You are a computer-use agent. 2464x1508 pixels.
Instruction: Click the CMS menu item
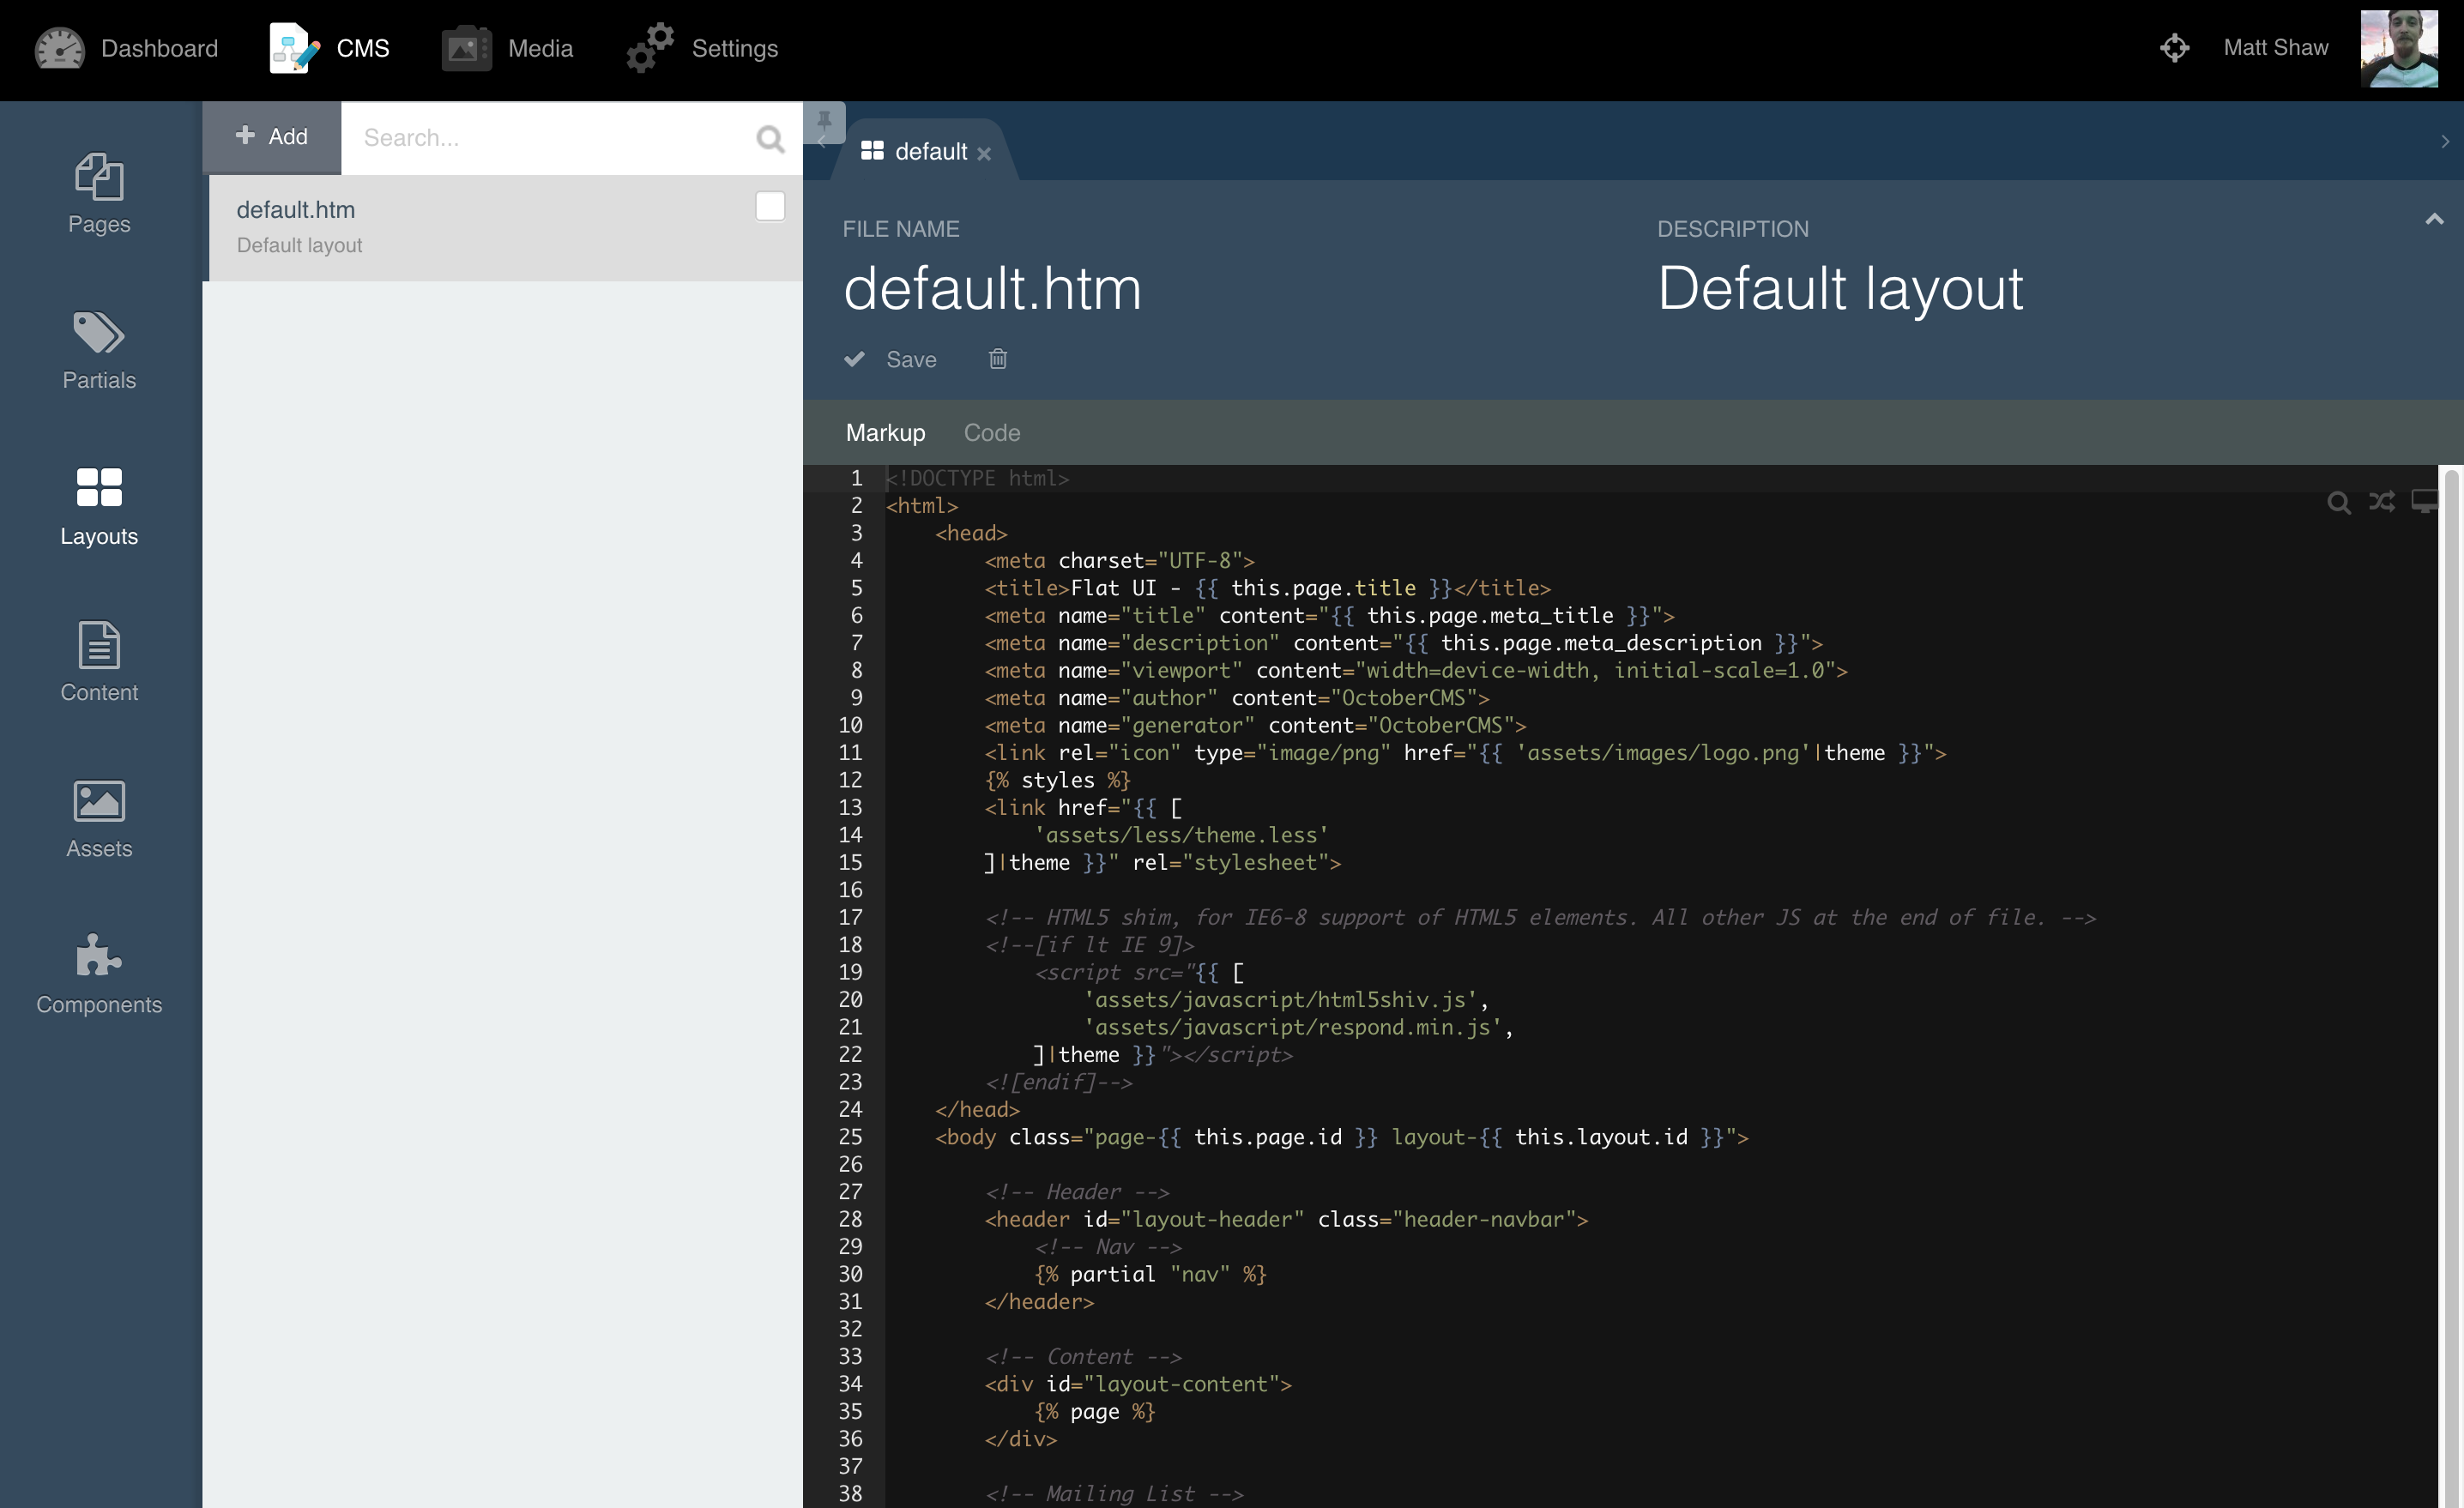pos(329,48)
